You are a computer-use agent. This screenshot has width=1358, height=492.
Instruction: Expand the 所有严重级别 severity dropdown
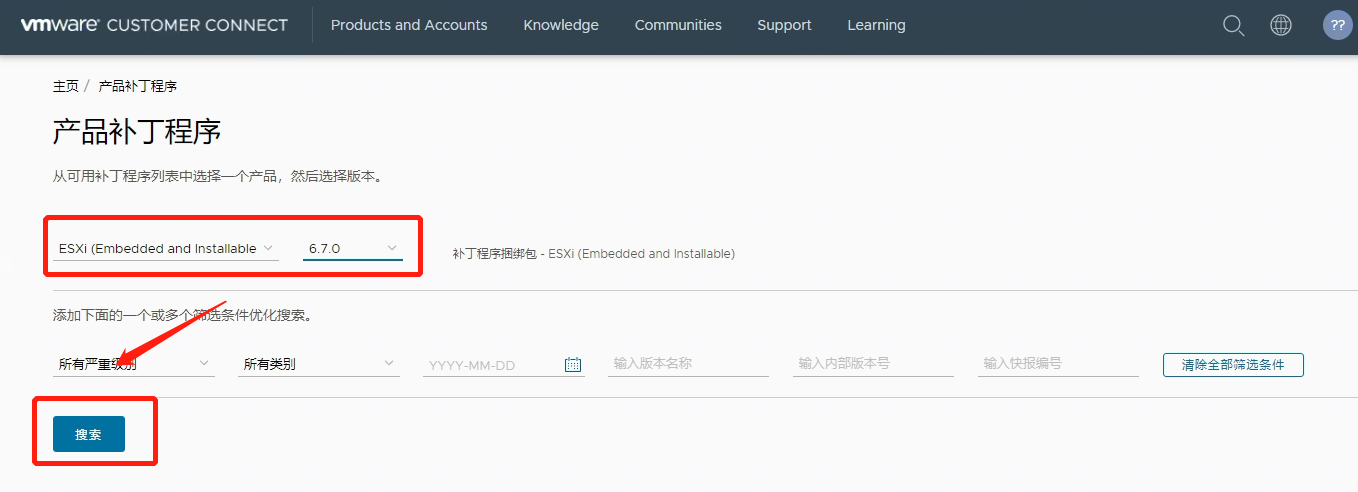point(134,364)
